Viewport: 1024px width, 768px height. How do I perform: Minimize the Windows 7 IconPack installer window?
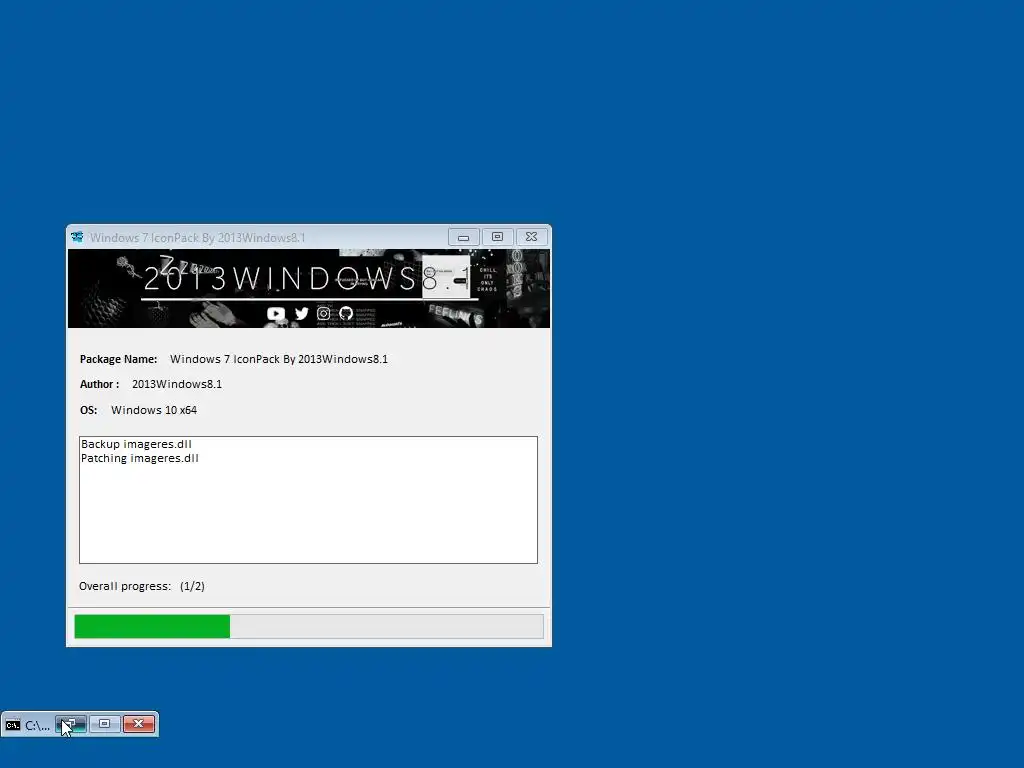click(x=464, y=237)
